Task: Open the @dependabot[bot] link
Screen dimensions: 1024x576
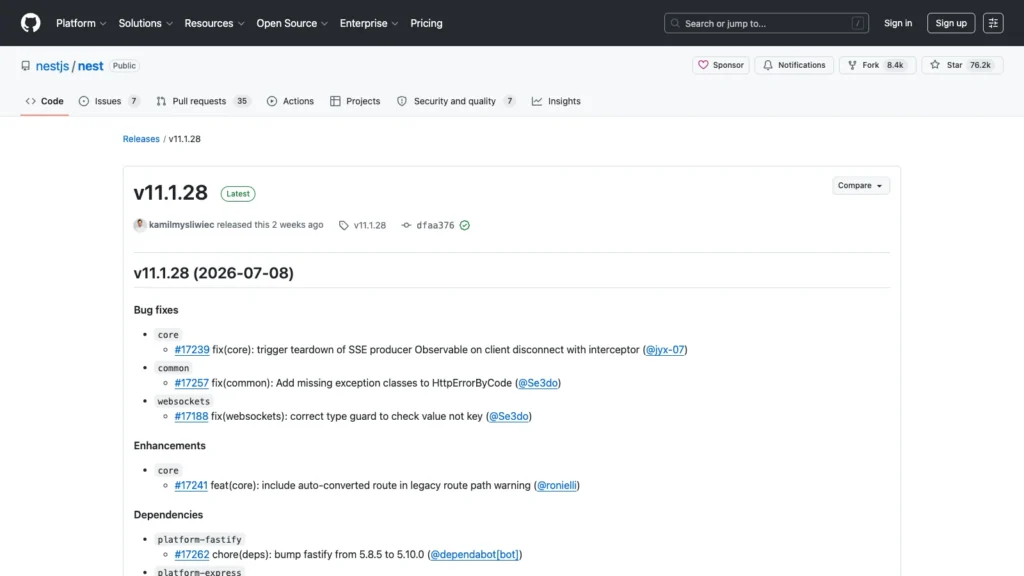Action: tap(475, 555)
